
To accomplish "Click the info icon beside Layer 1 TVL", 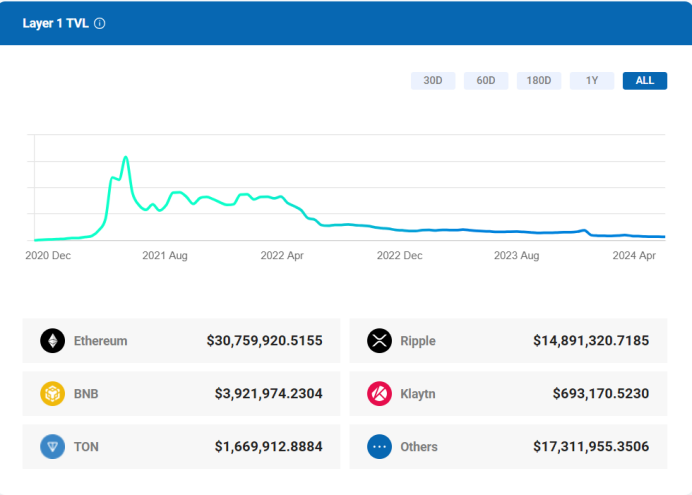I will [100, 23].
